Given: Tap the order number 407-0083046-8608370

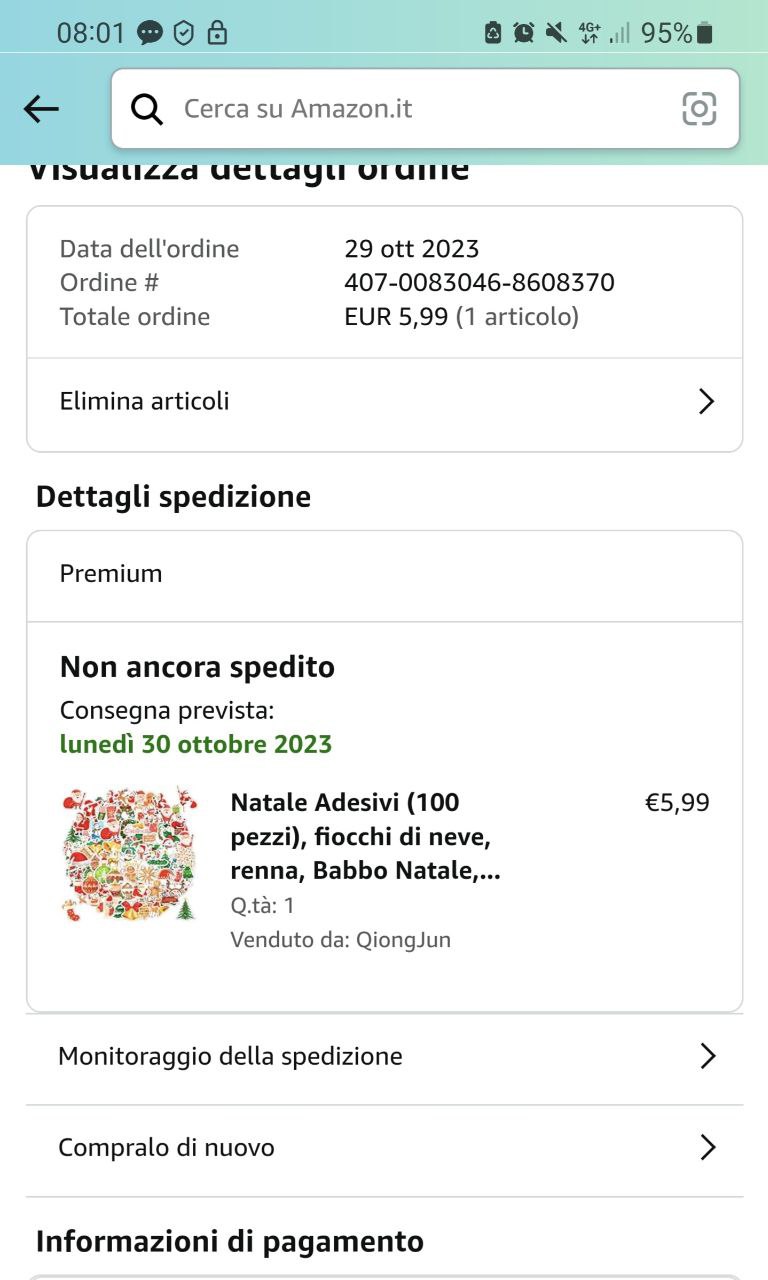Looking at the screenshot, I should pos(479,283).
